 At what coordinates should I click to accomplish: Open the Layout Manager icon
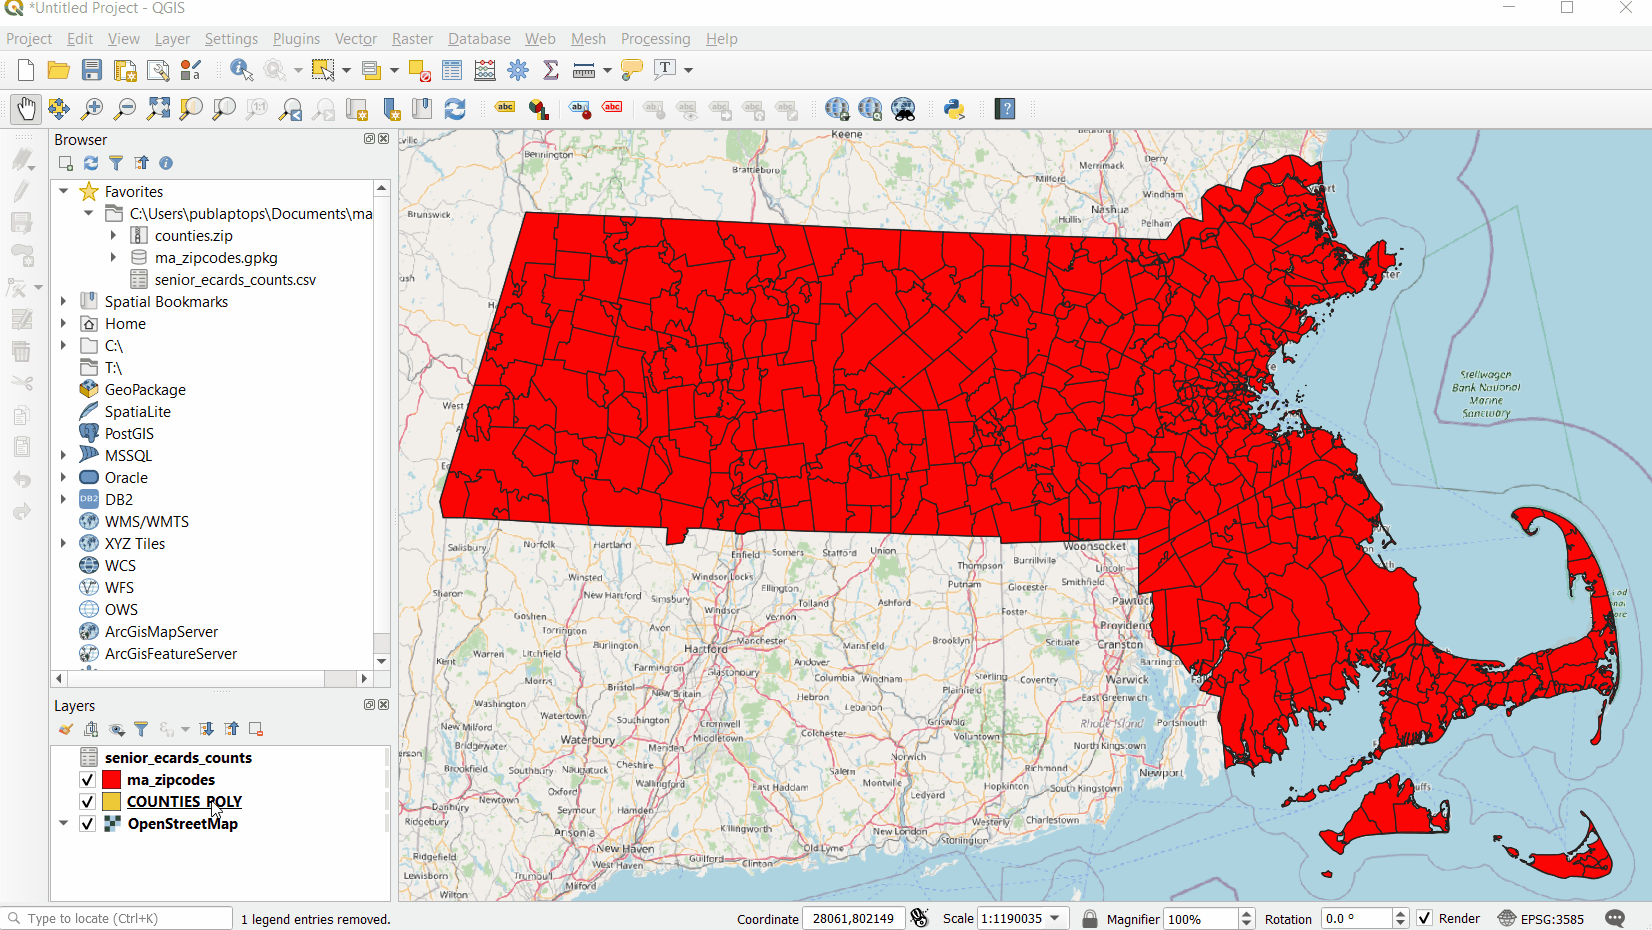[x=158, y=70]
